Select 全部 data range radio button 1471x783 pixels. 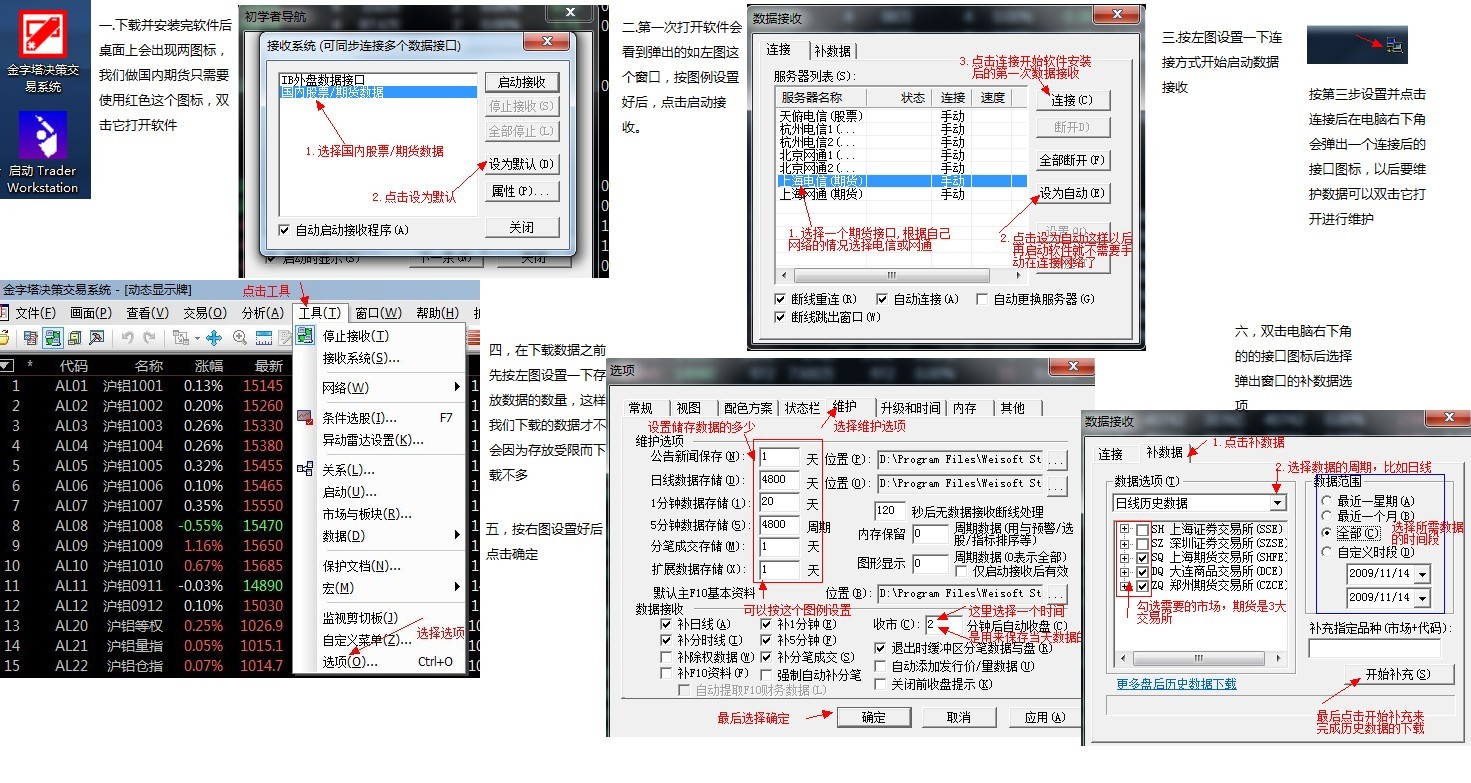click(x=1328, y=534)
